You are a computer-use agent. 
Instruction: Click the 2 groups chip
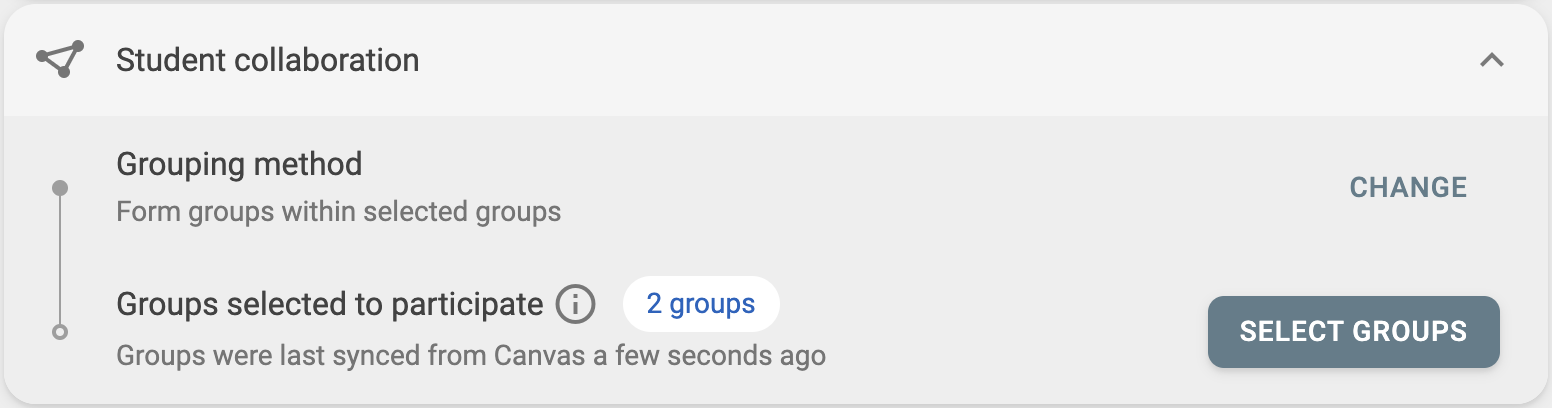pyautogui.click(x=700, y=304)
